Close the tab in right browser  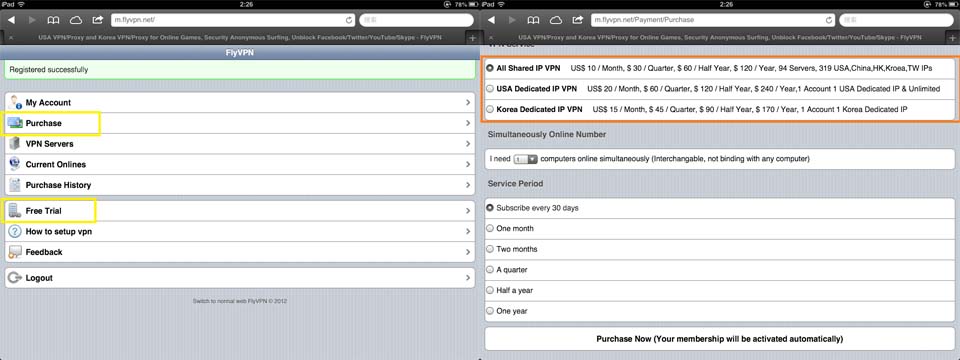491,38
